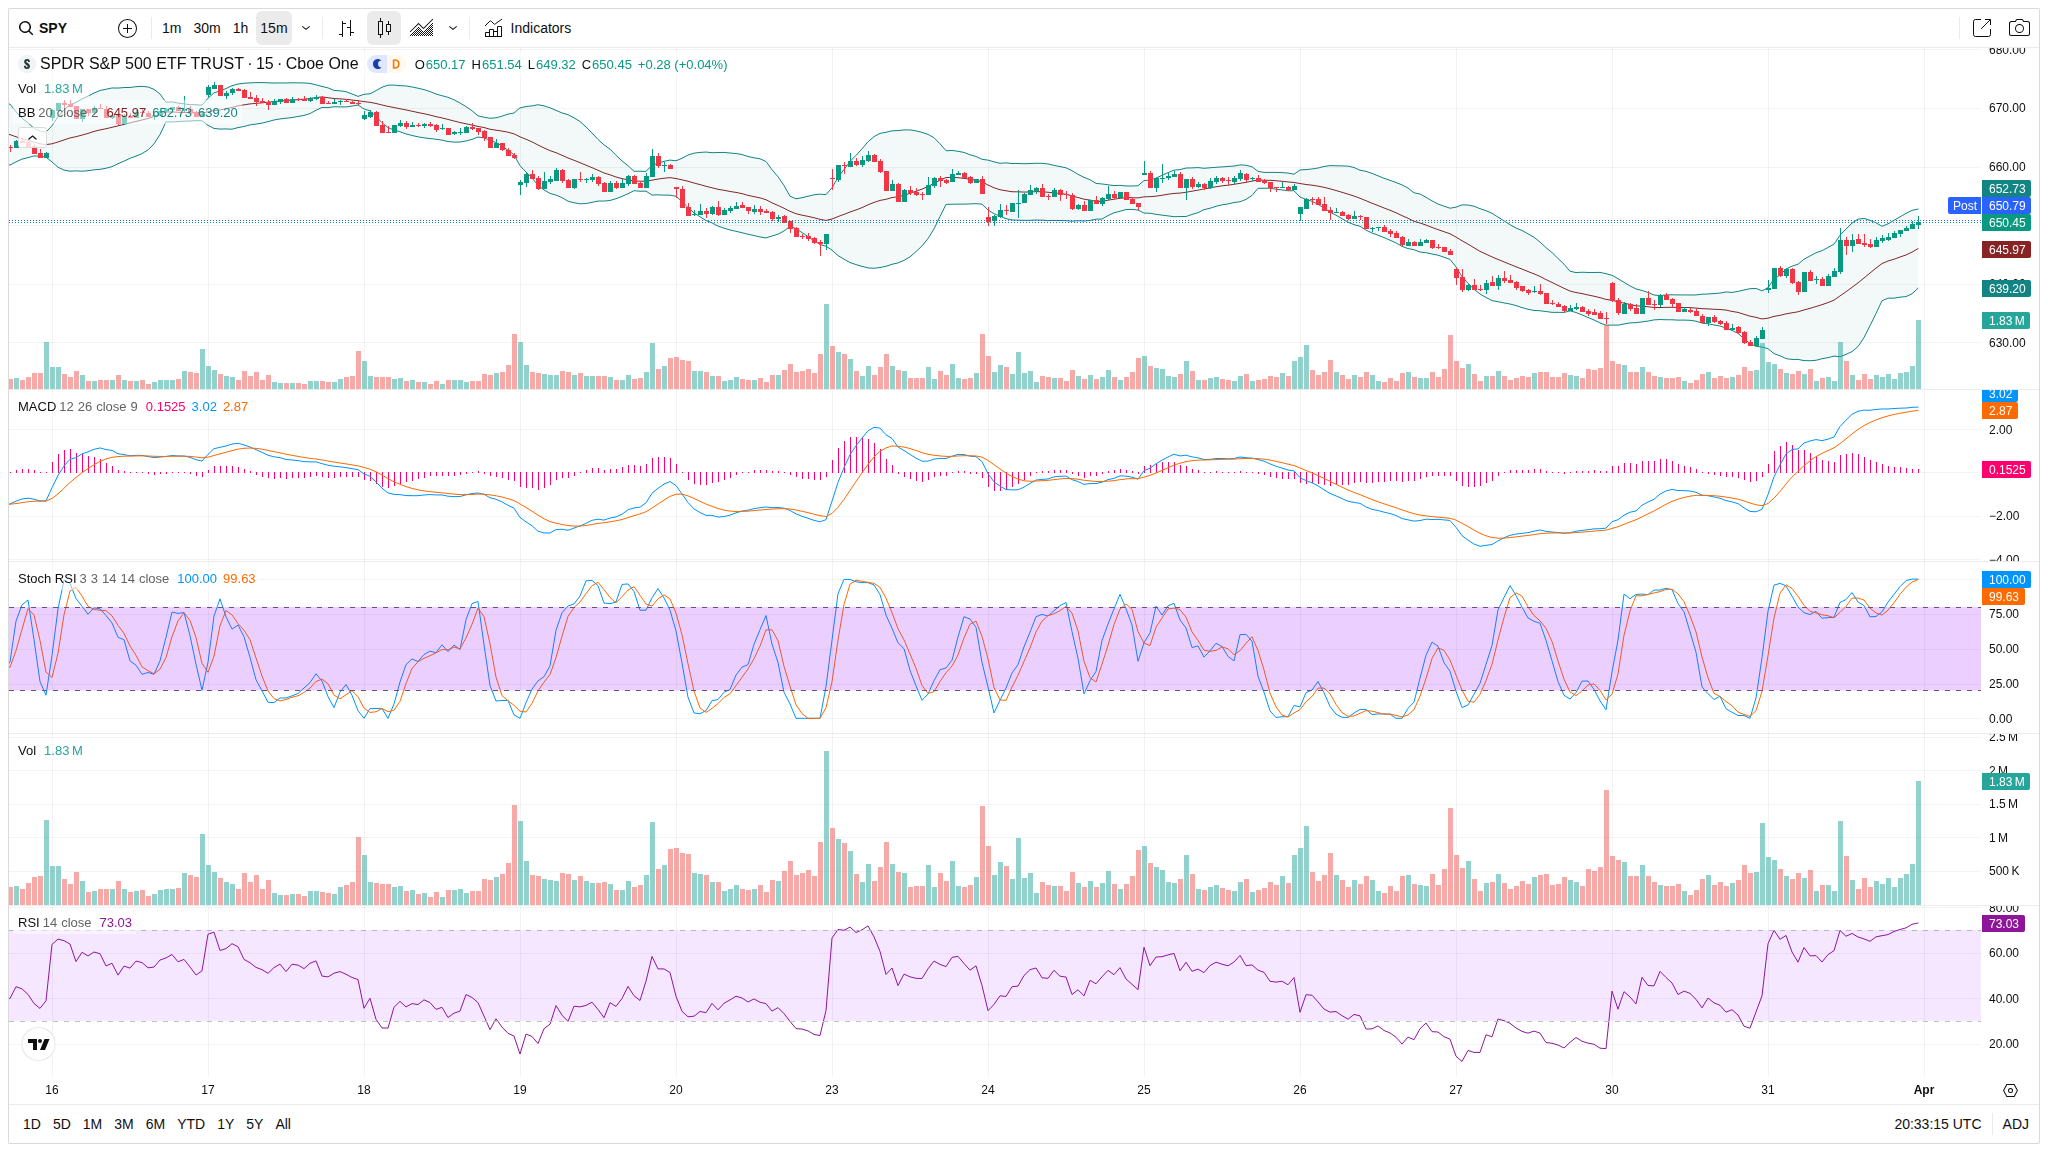Click the TradingView logo badge
The width and height of the screenshot is (2048, 1152).
(38, 1044)
